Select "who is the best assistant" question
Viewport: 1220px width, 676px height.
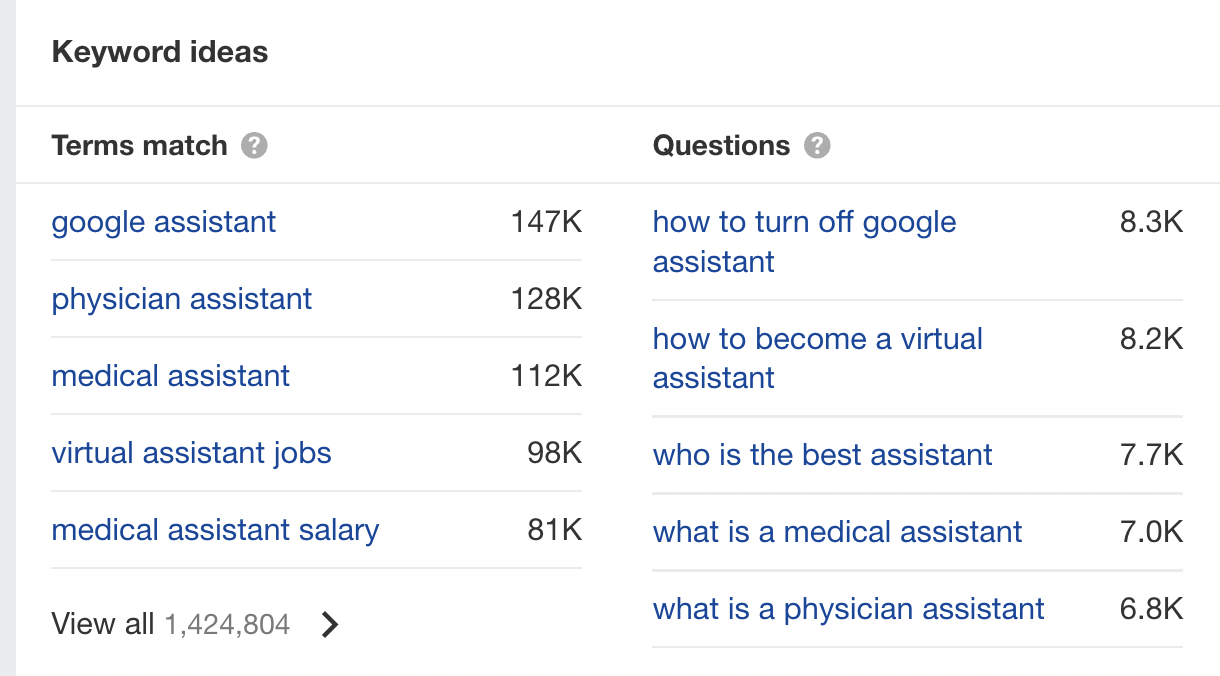coord(822,455)
